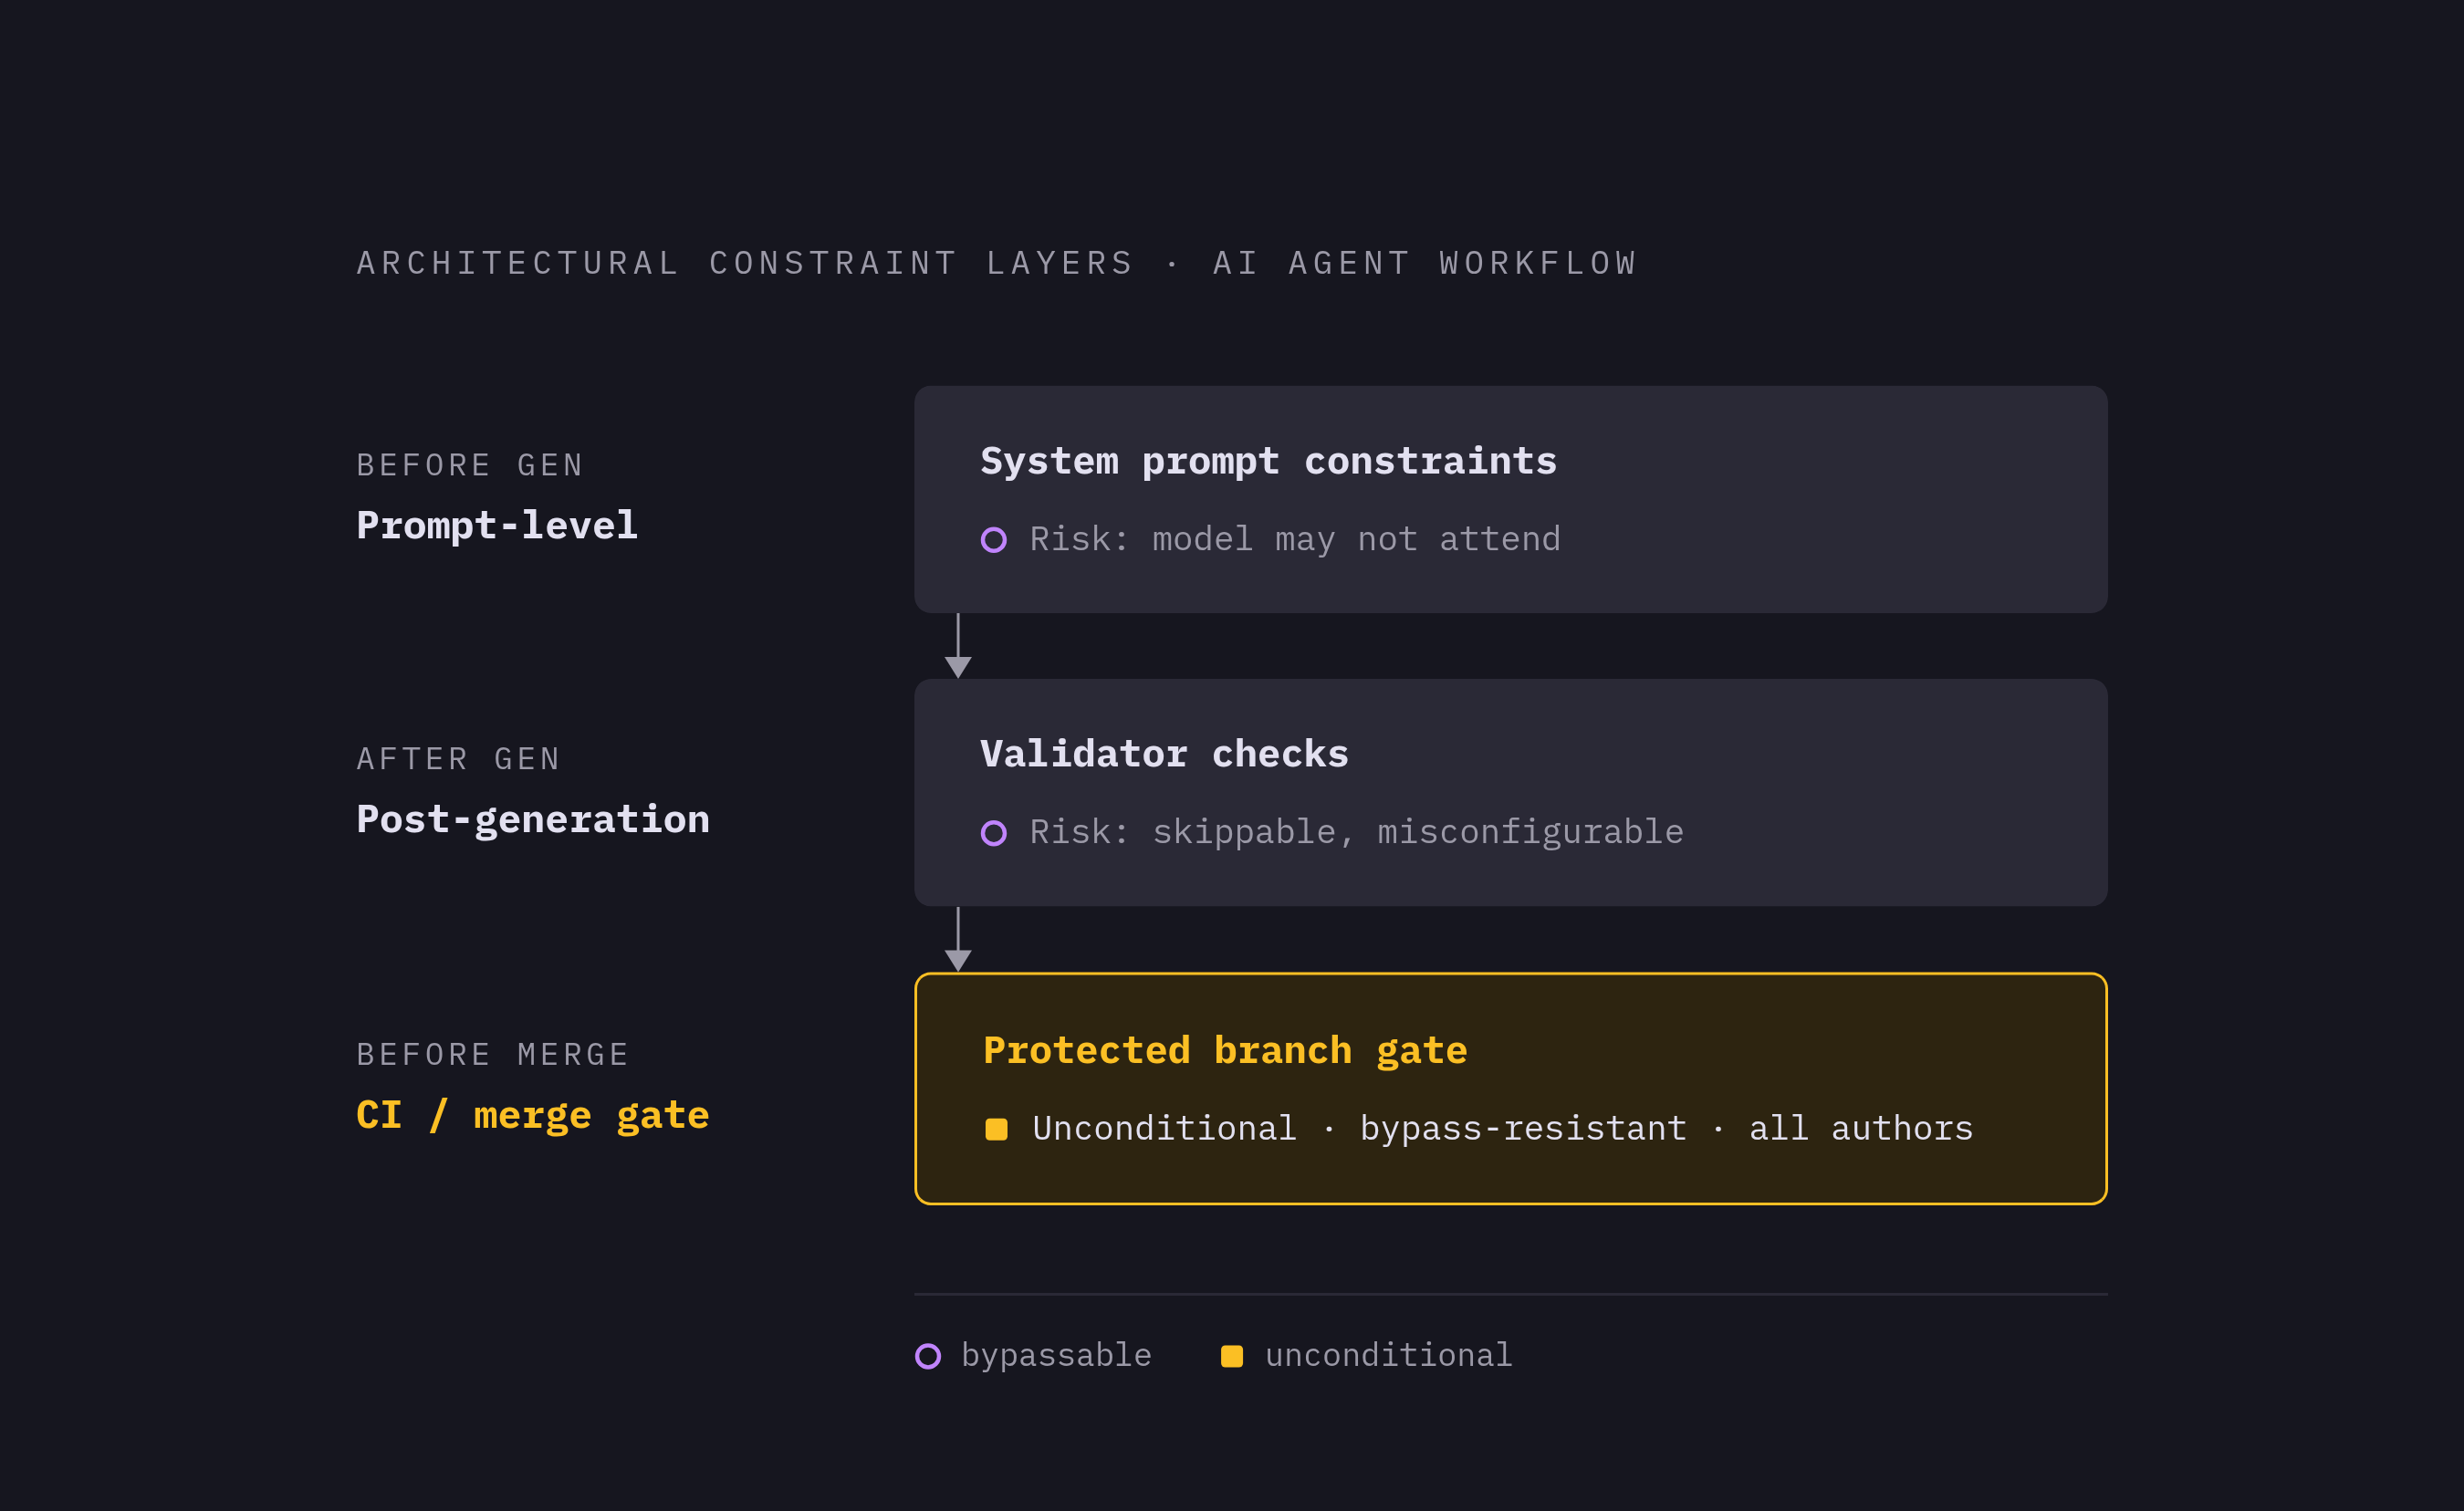Viewport: 2464px width, 1511px height.
Task: Click the 'BEFORE MERGE' label
Action: pyautogui.click(x=493, y=1054)
